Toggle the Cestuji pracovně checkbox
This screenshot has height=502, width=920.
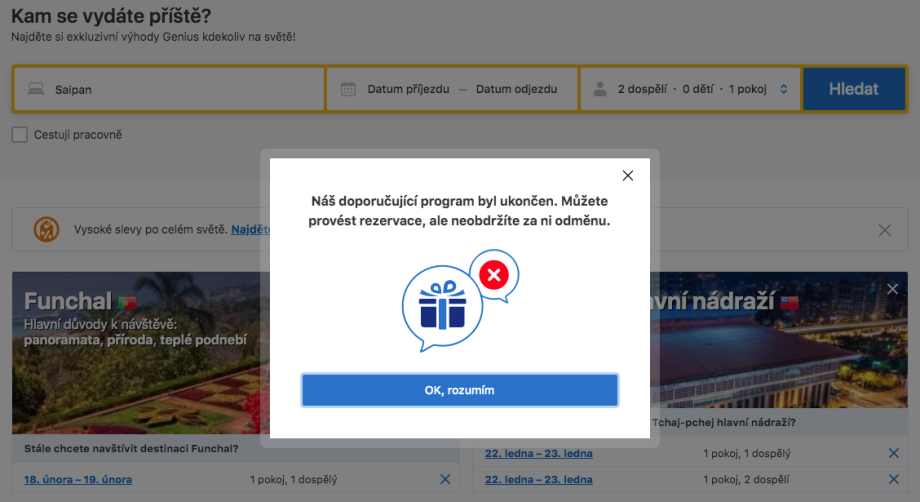coord(19,135)
